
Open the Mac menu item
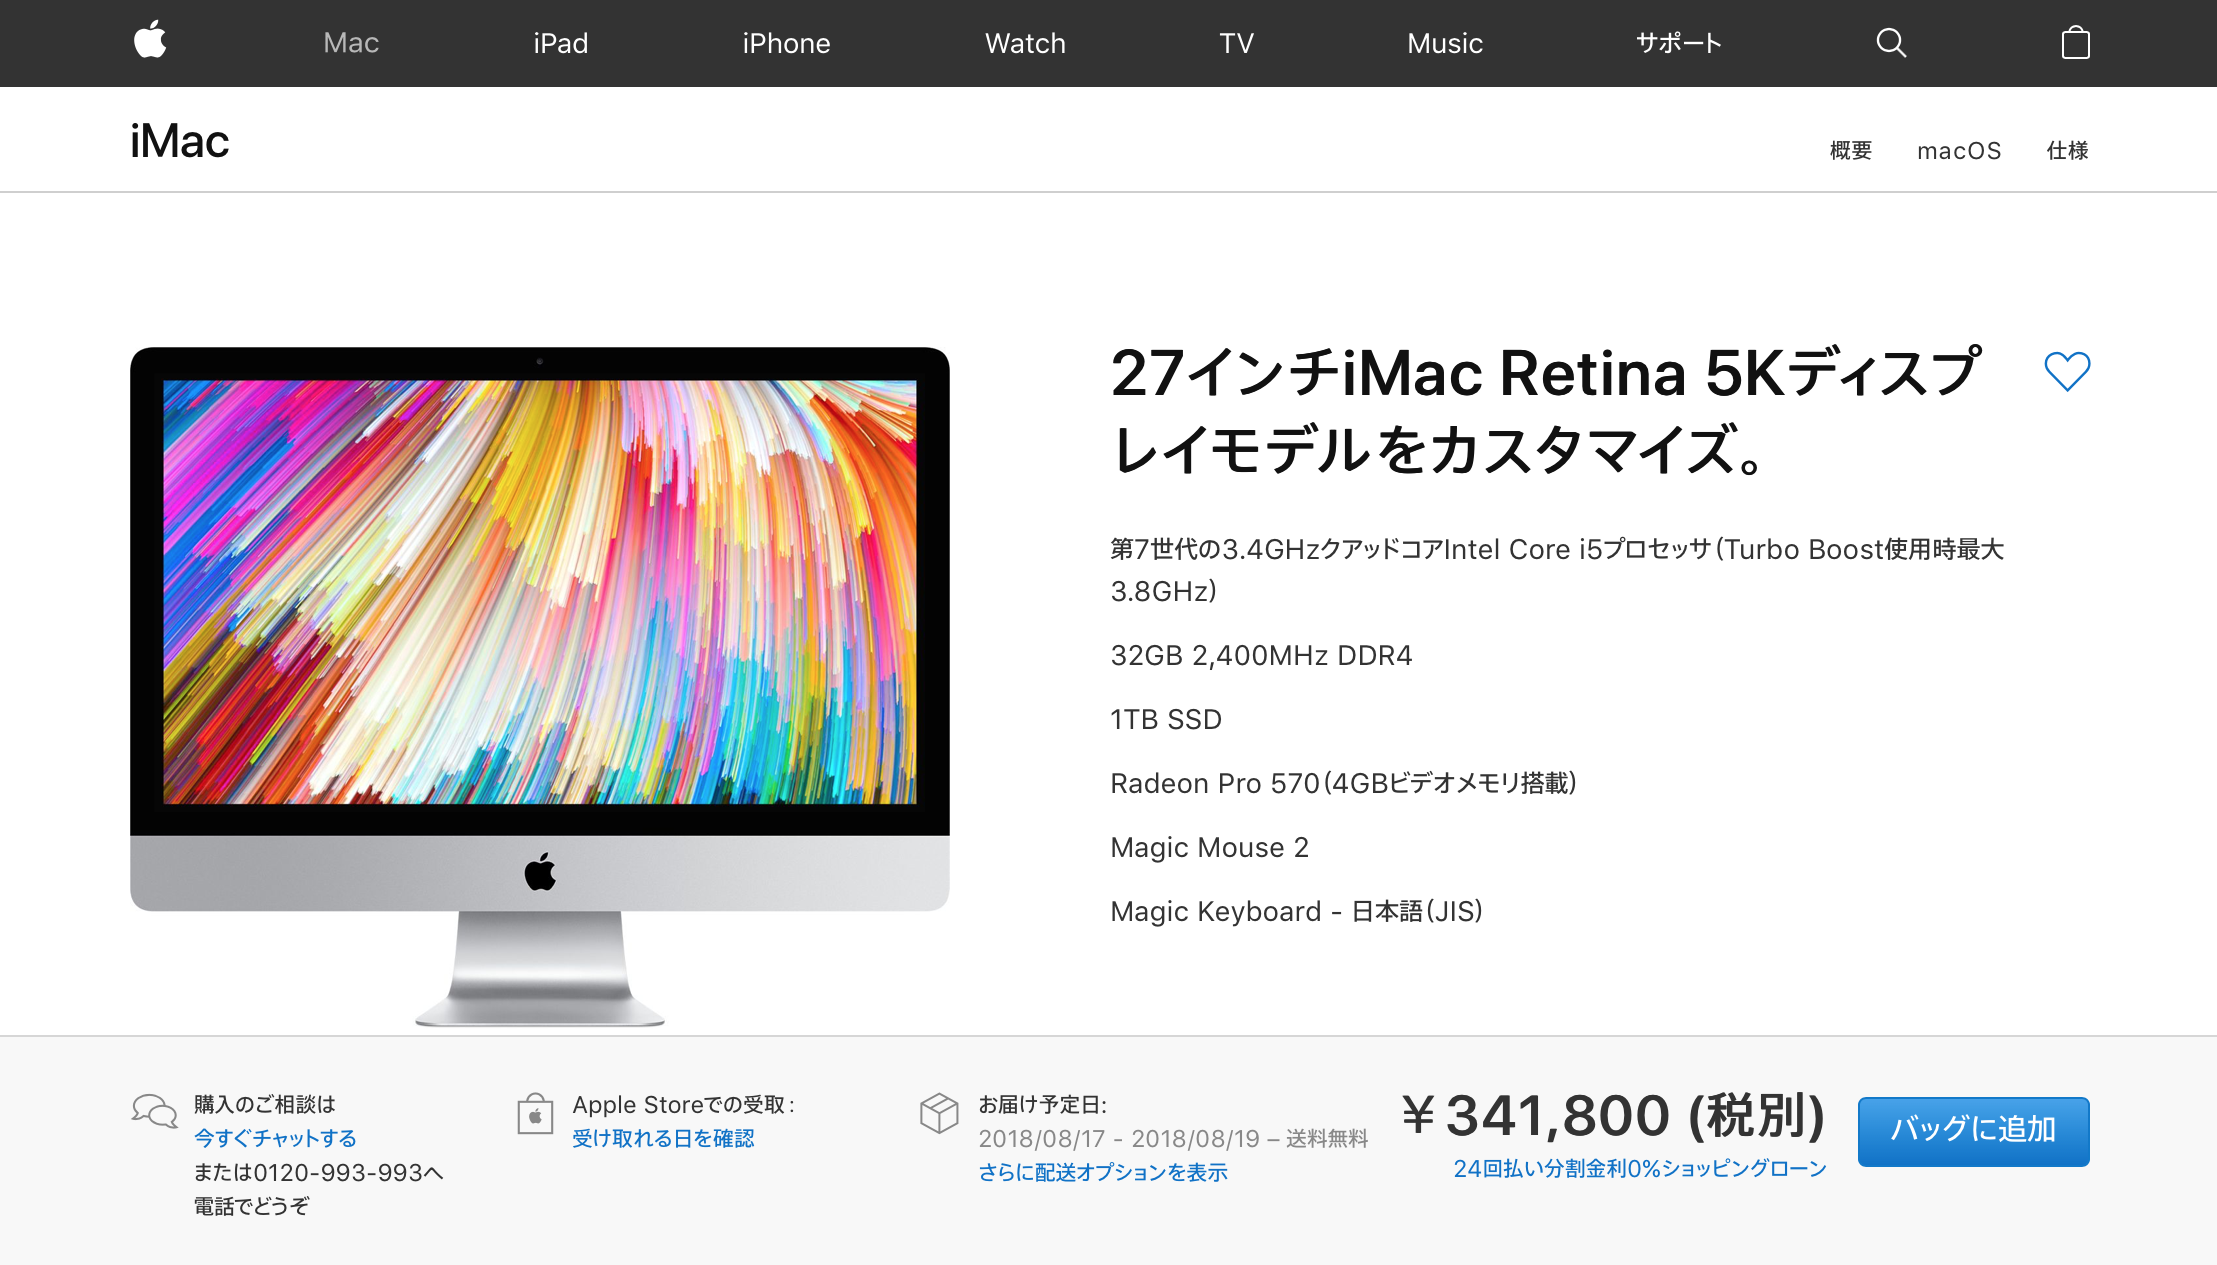pyautogui.click(x=351, y=43)
